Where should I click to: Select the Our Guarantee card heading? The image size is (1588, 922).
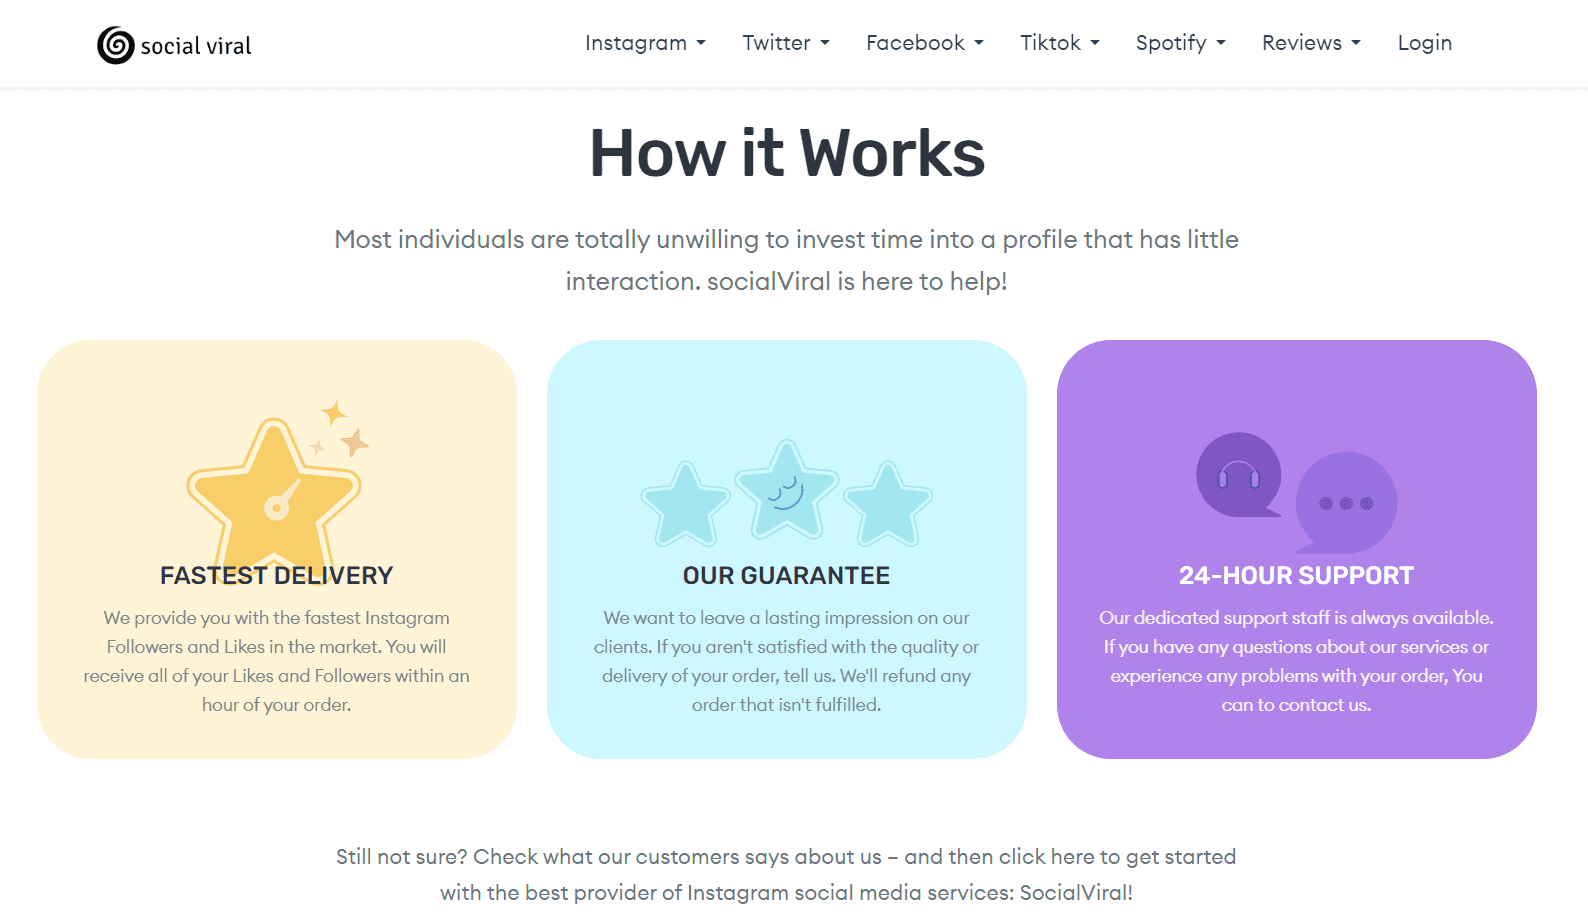[x=786, y=576]
